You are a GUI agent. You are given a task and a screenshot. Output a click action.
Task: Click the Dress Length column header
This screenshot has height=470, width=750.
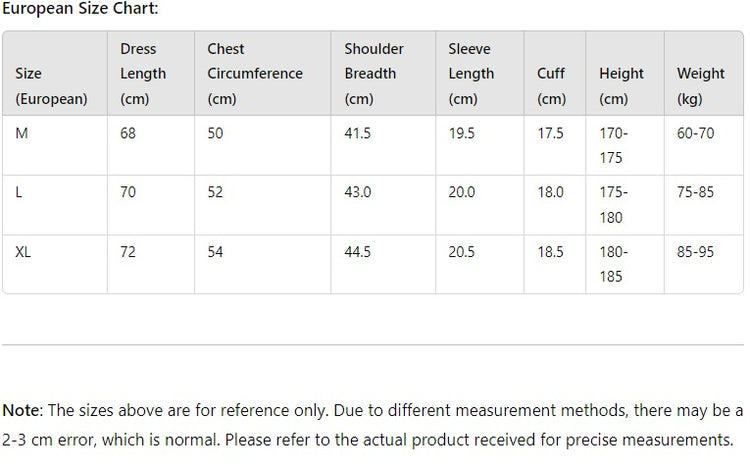(x=143, y=74)
